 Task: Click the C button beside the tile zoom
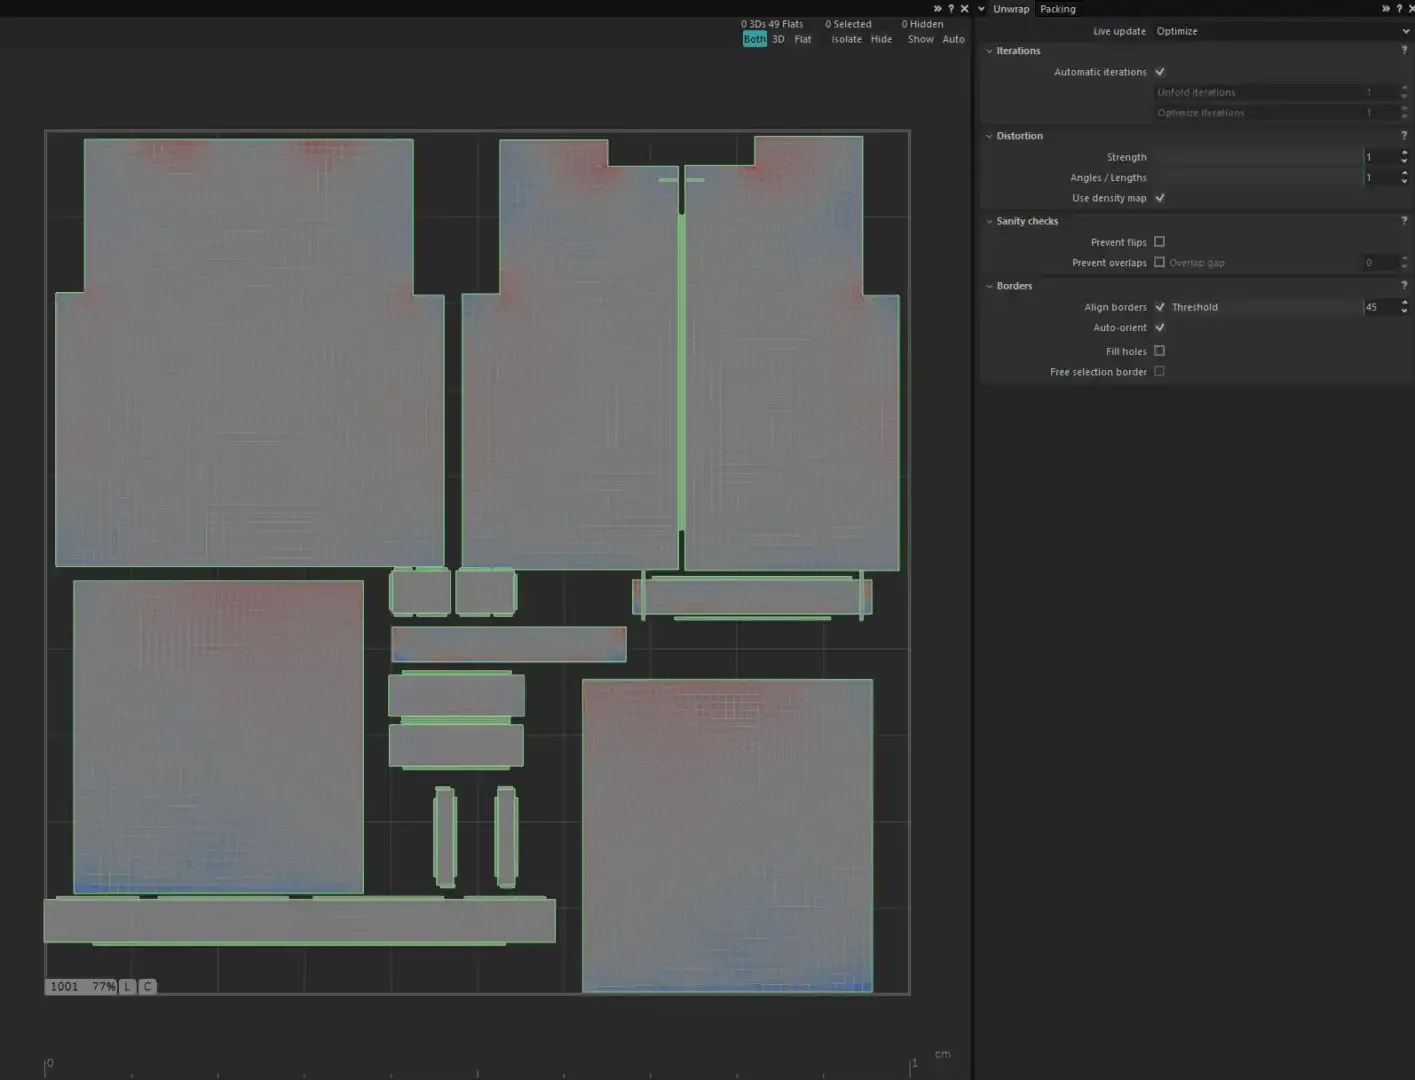tap(147, 987)
